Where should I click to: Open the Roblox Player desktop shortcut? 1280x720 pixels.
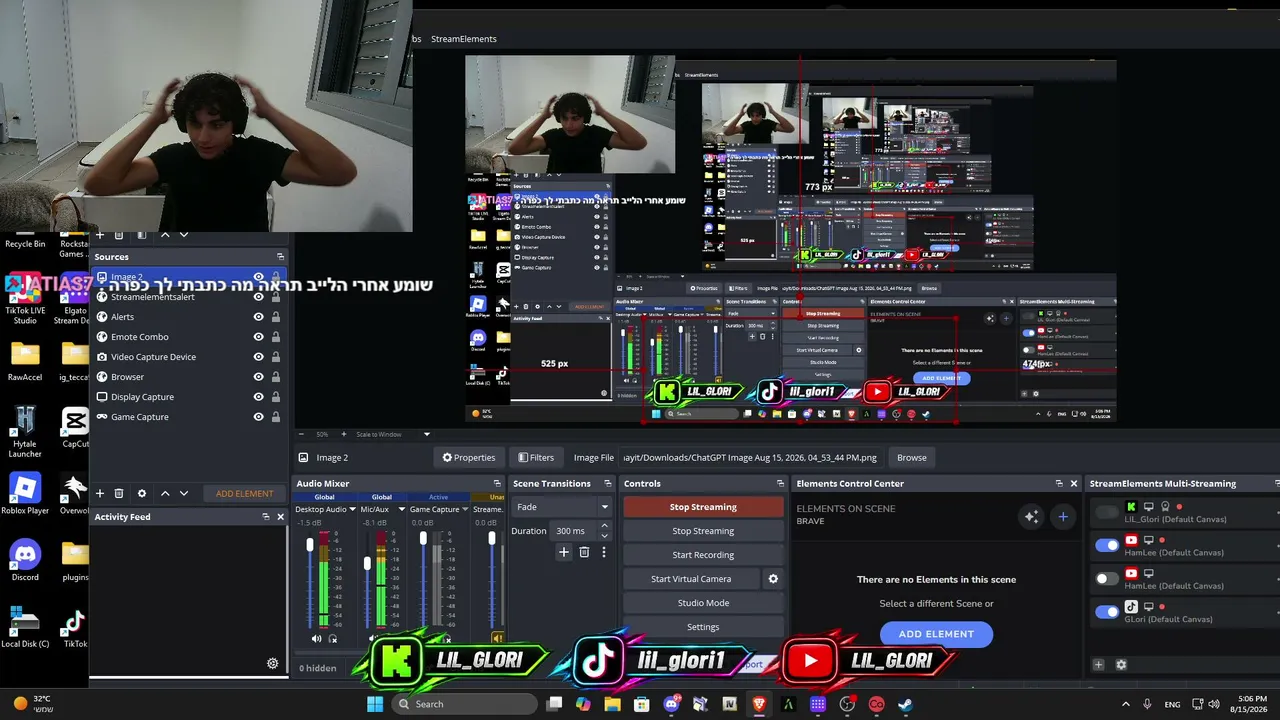pyautogui.click(x=25, y=494)
